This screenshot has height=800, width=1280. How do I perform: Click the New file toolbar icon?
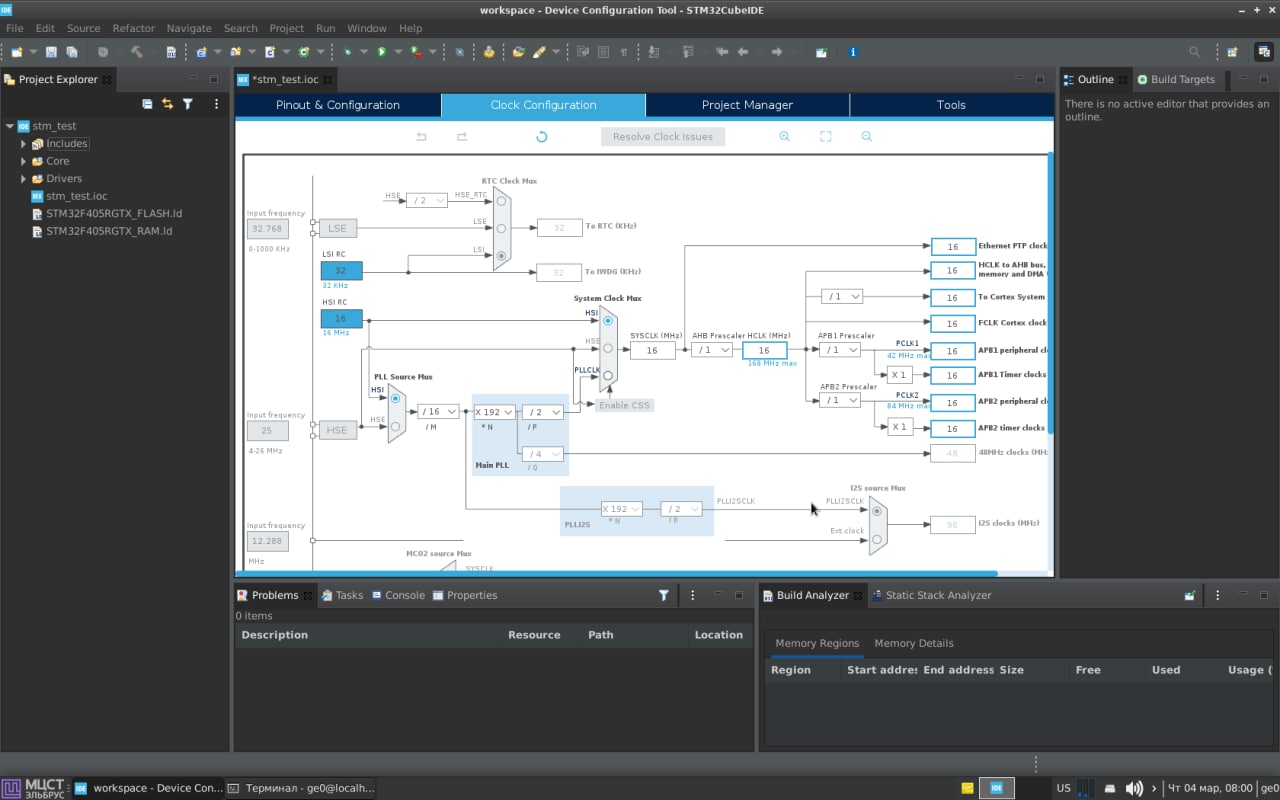pyautogui.click(x=16, y=52)
